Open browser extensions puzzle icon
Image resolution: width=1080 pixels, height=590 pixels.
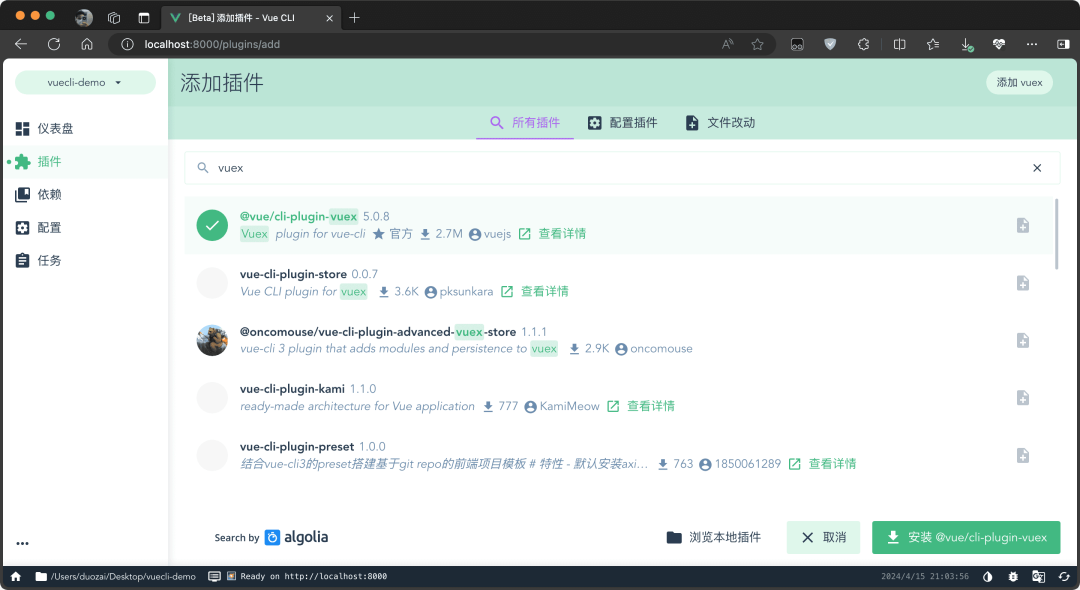click(x=864, y=44)
